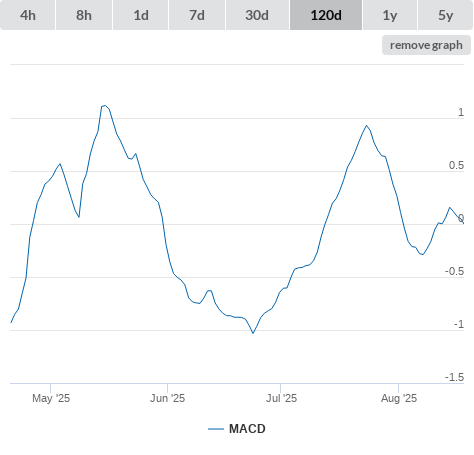Click the highest MACD peak in mid-May
The image size is (474, 455).
tap(105, 106)
